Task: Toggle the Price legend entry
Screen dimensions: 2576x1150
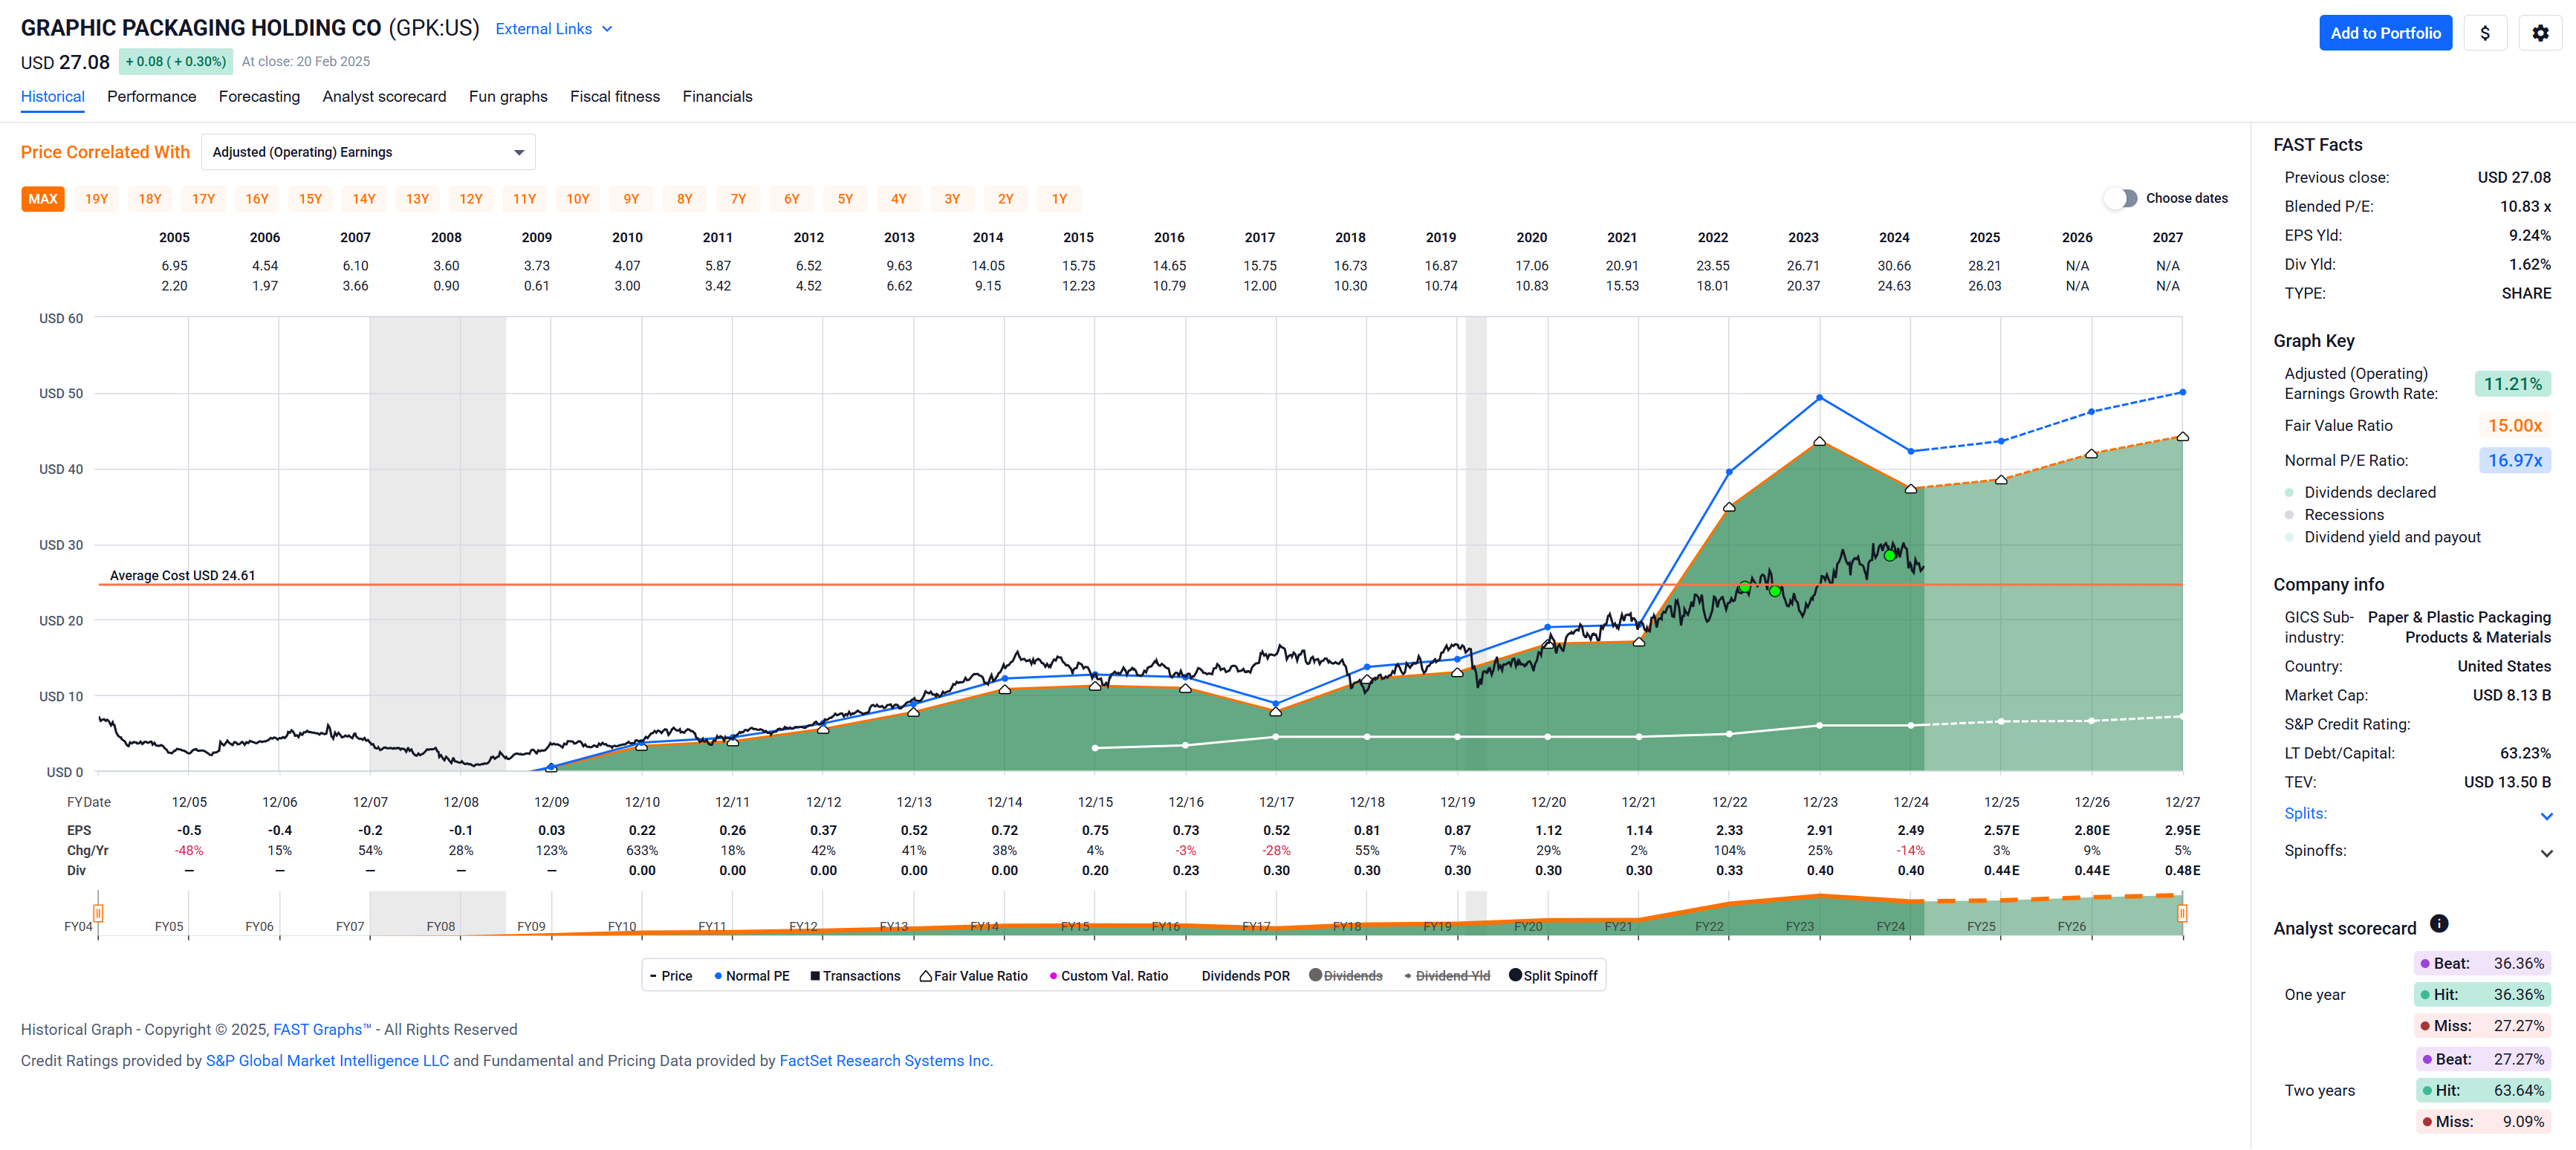Action: (x=671, y=976)
